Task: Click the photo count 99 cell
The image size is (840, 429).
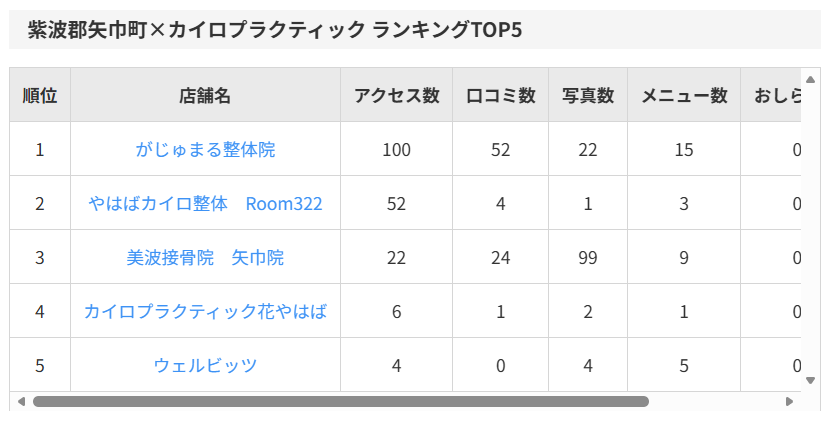Action: [588, 258]
